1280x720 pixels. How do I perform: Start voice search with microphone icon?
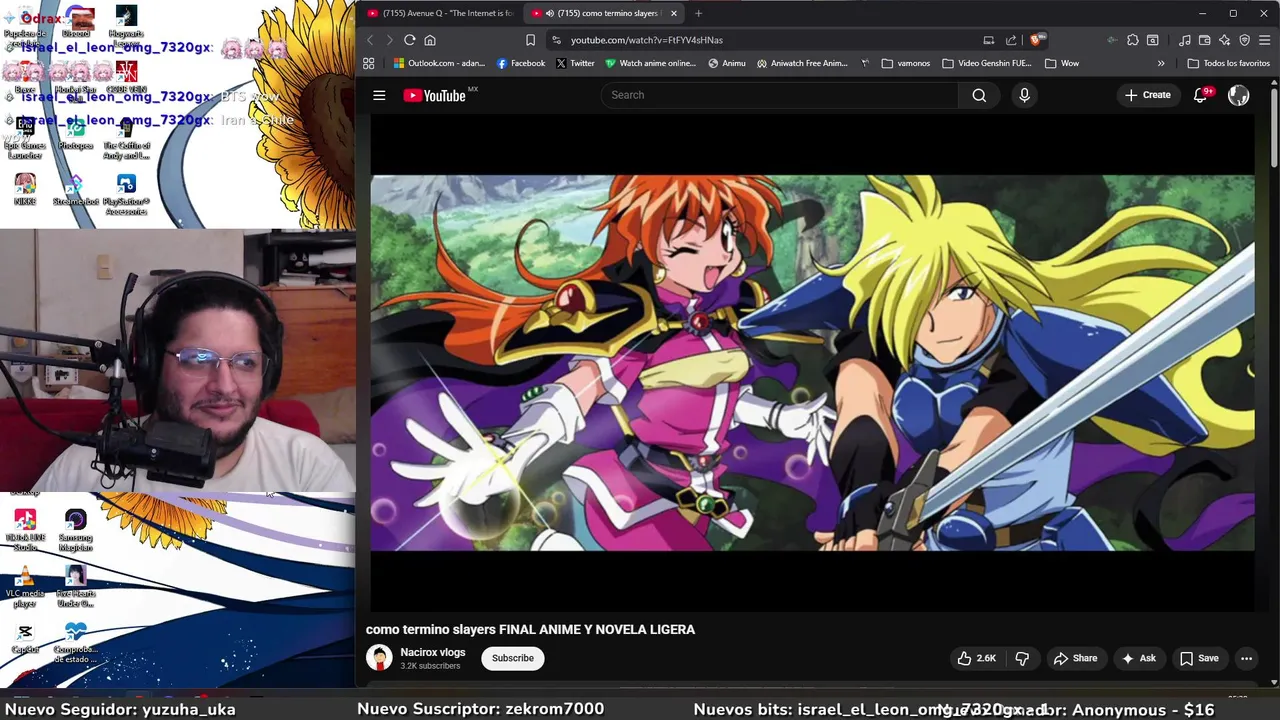tap(1024, 95)
